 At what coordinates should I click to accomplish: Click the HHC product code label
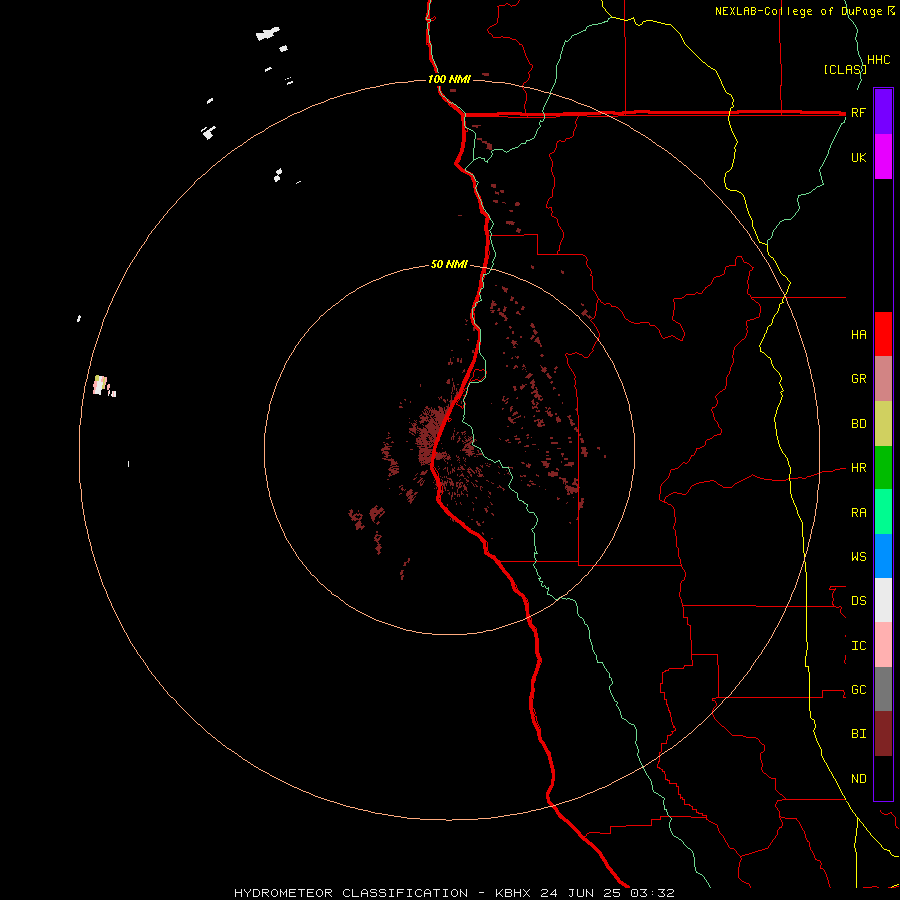pyautogui.click(x=879, y=60)
